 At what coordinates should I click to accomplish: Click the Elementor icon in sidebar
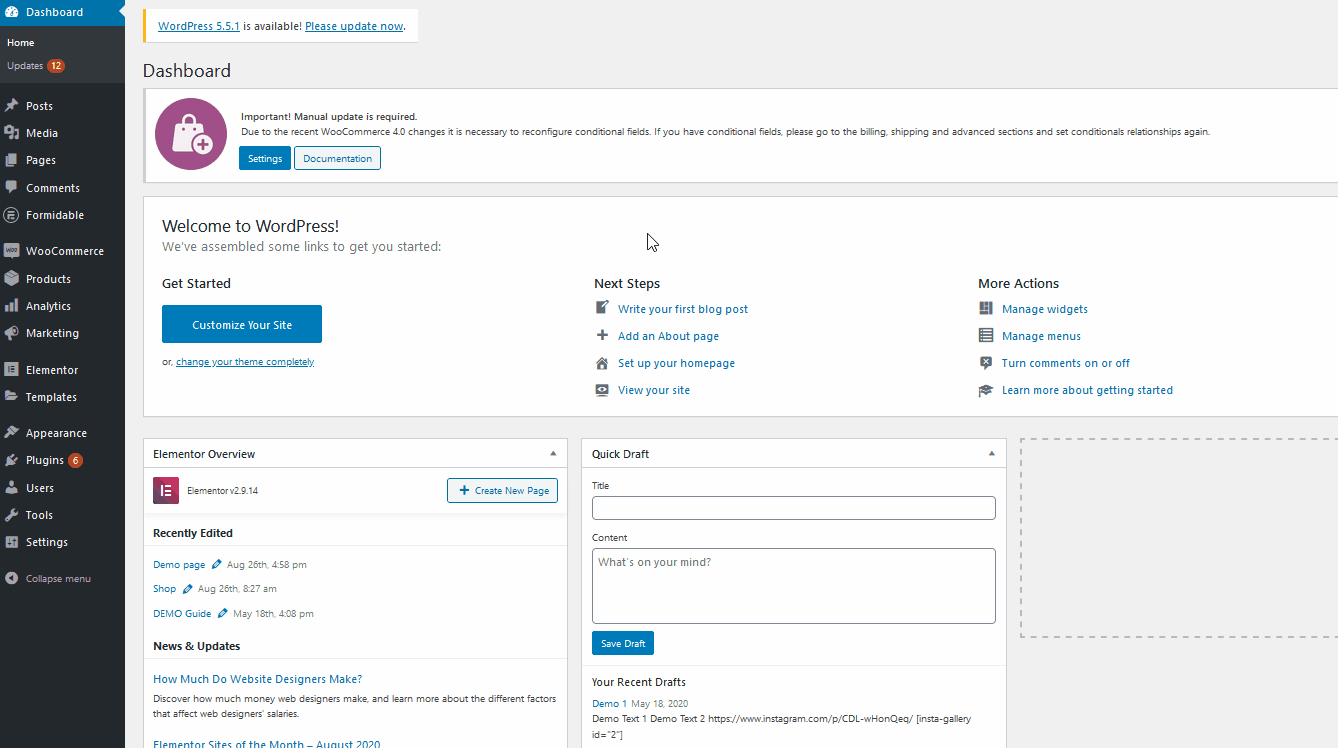[11, 369]
